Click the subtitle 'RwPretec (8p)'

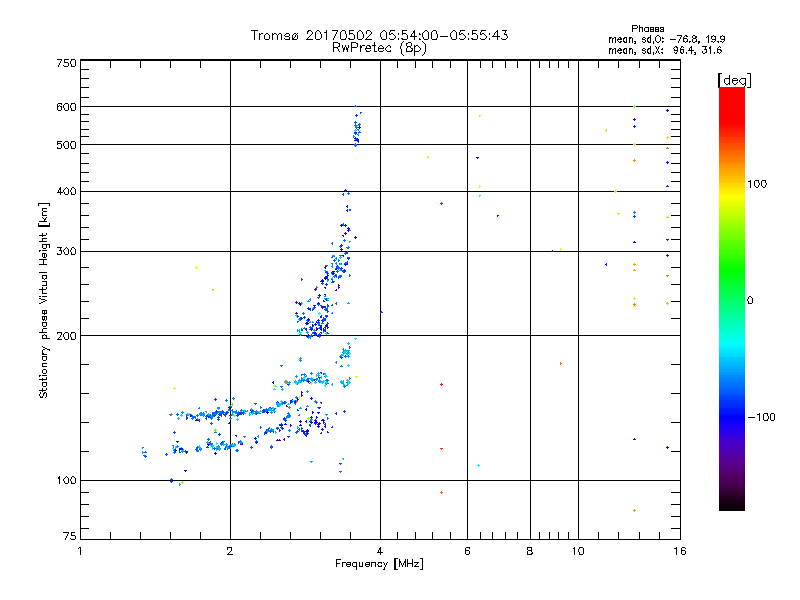point(379,48)
